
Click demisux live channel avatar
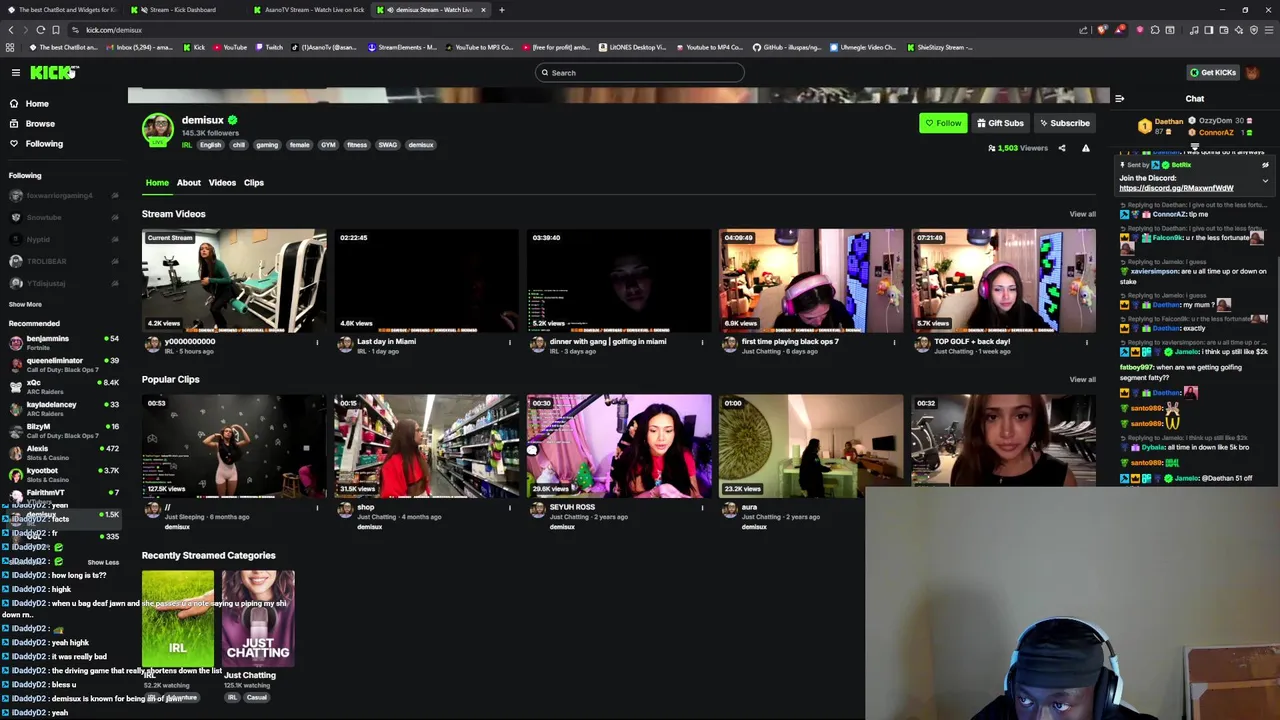coord(157,130)
